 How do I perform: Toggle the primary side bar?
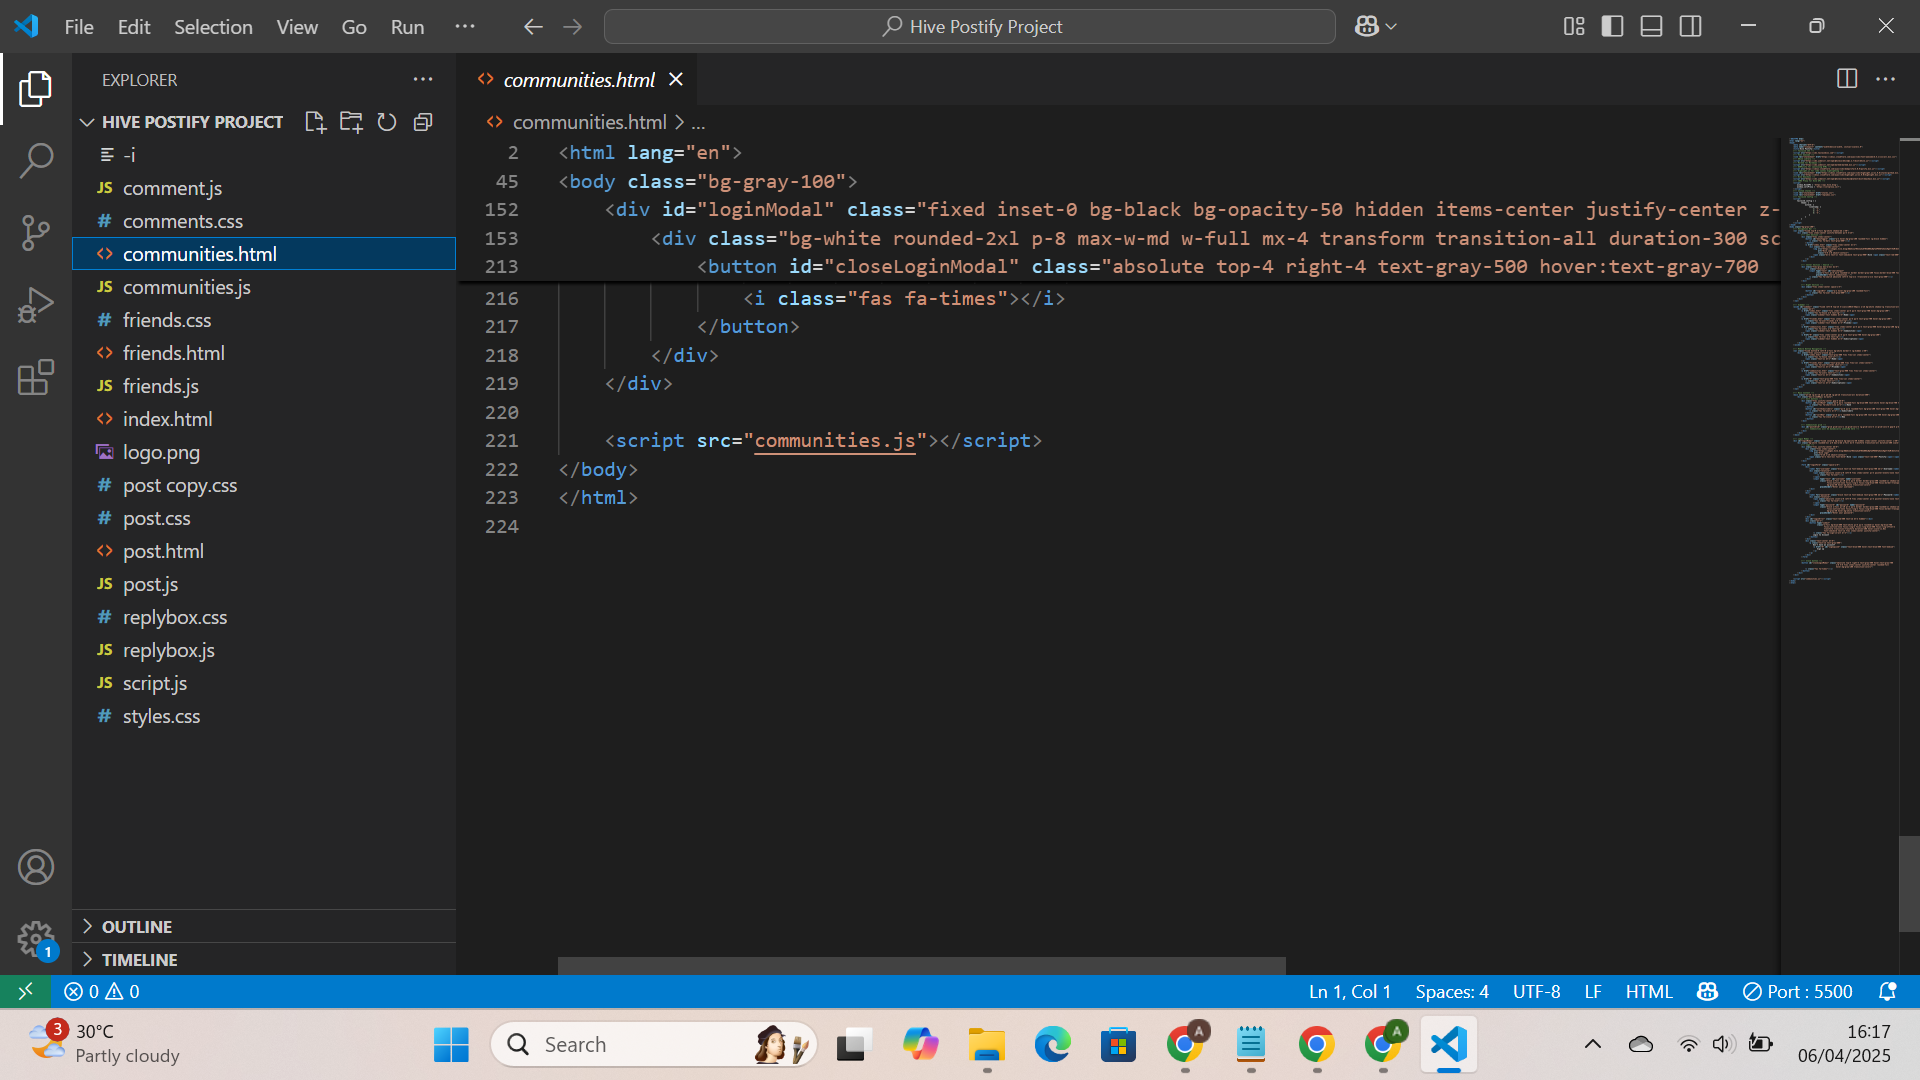1612,27
